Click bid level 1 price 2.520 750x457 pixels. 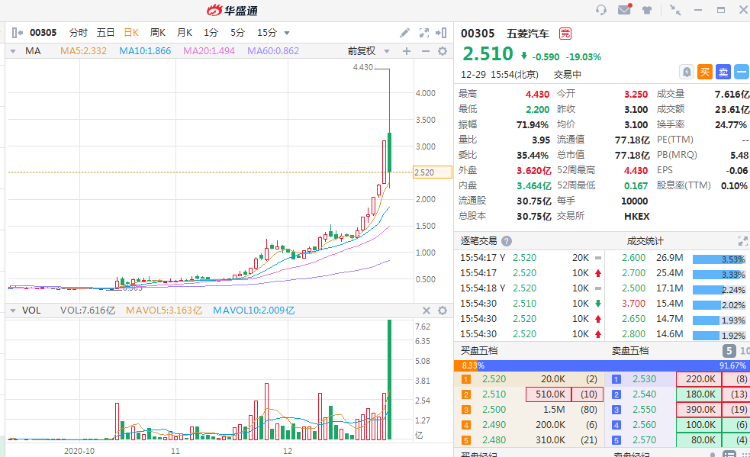pos(494,379)
